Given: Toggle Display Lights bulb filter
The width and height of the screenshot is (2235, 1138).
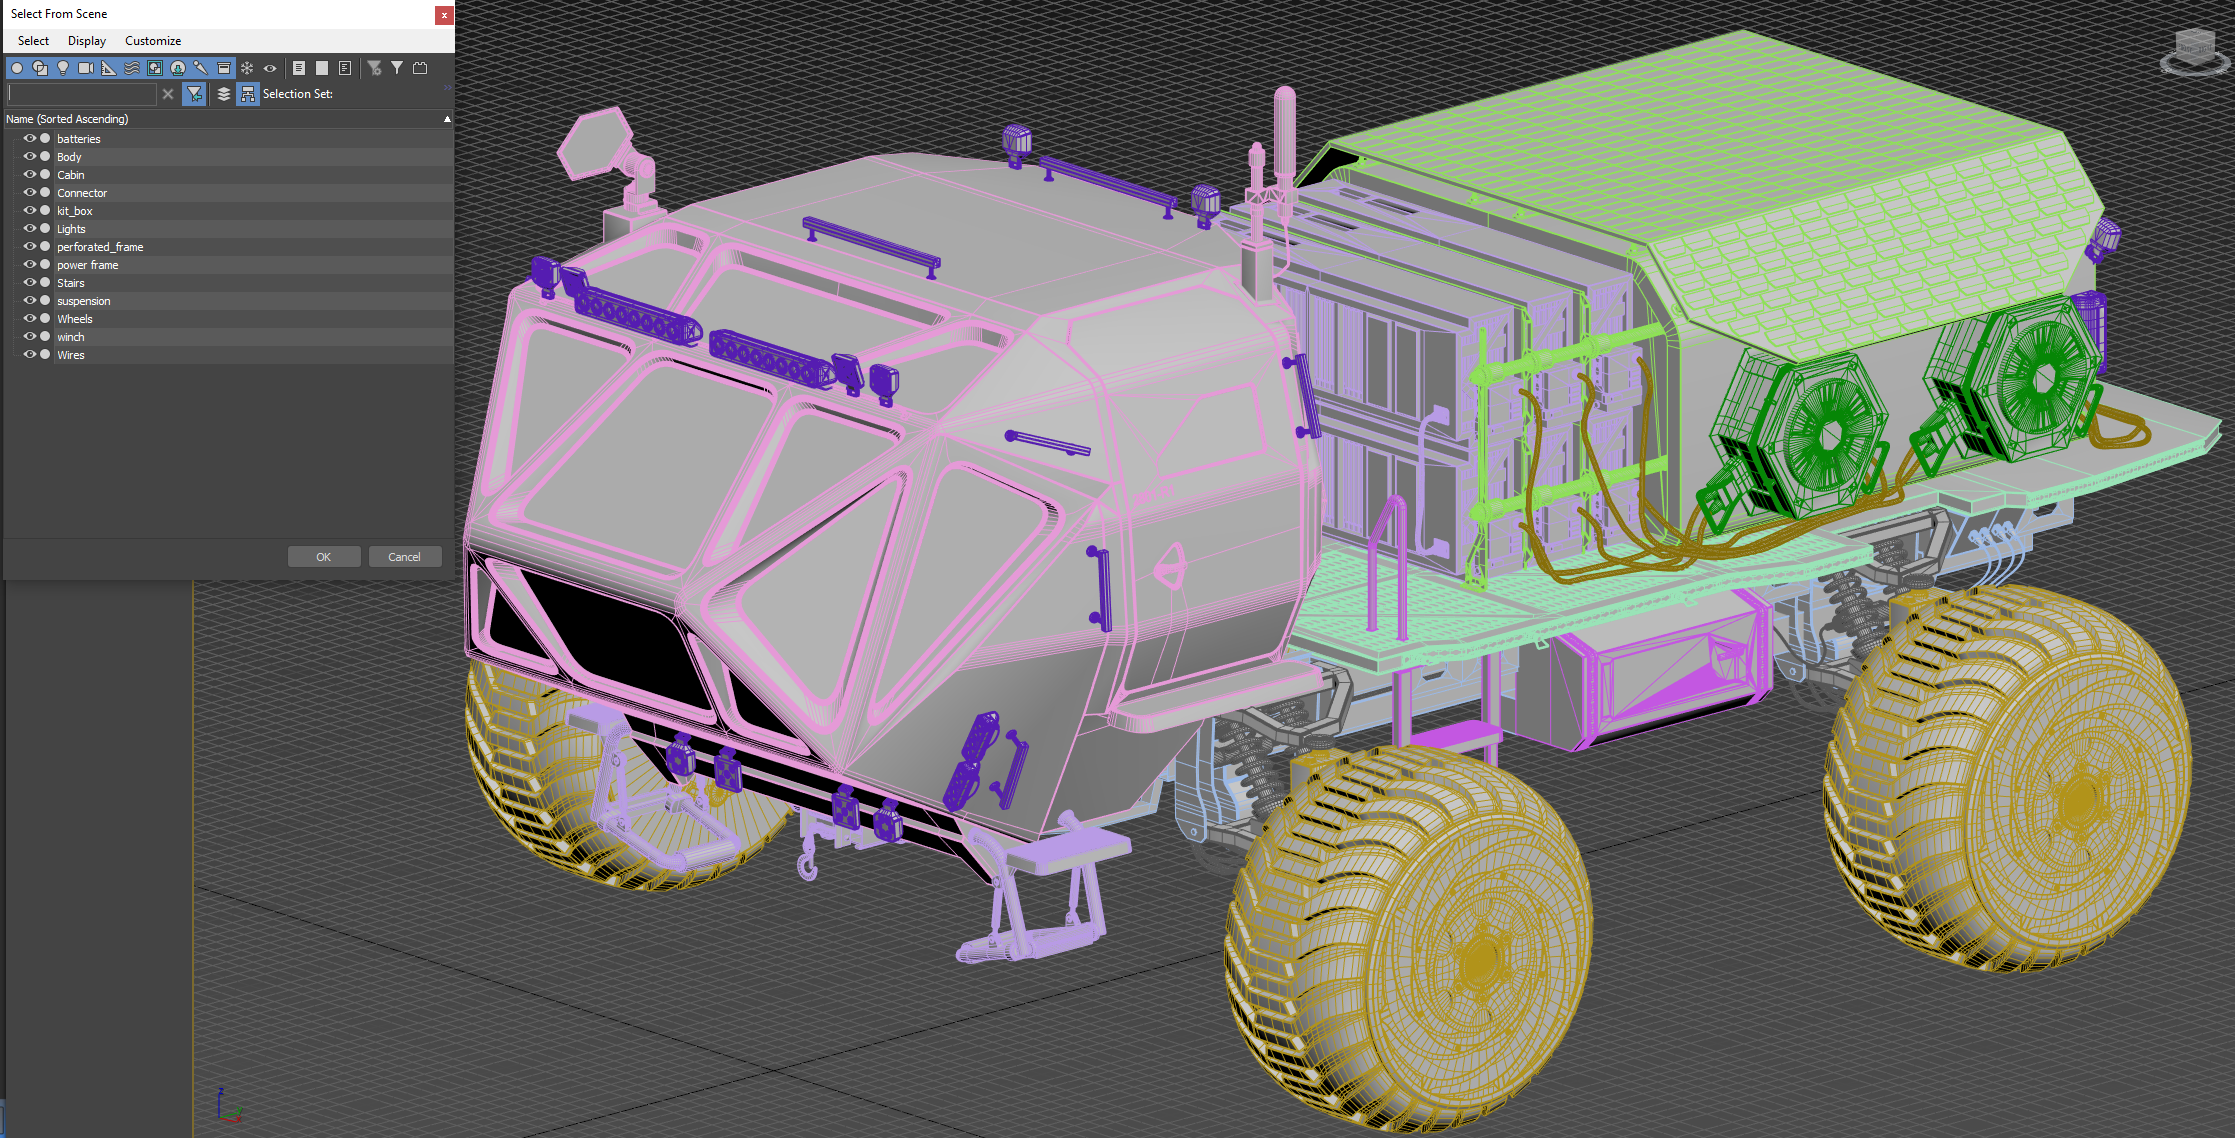Looking at the screenshot, I should [63, 68].
